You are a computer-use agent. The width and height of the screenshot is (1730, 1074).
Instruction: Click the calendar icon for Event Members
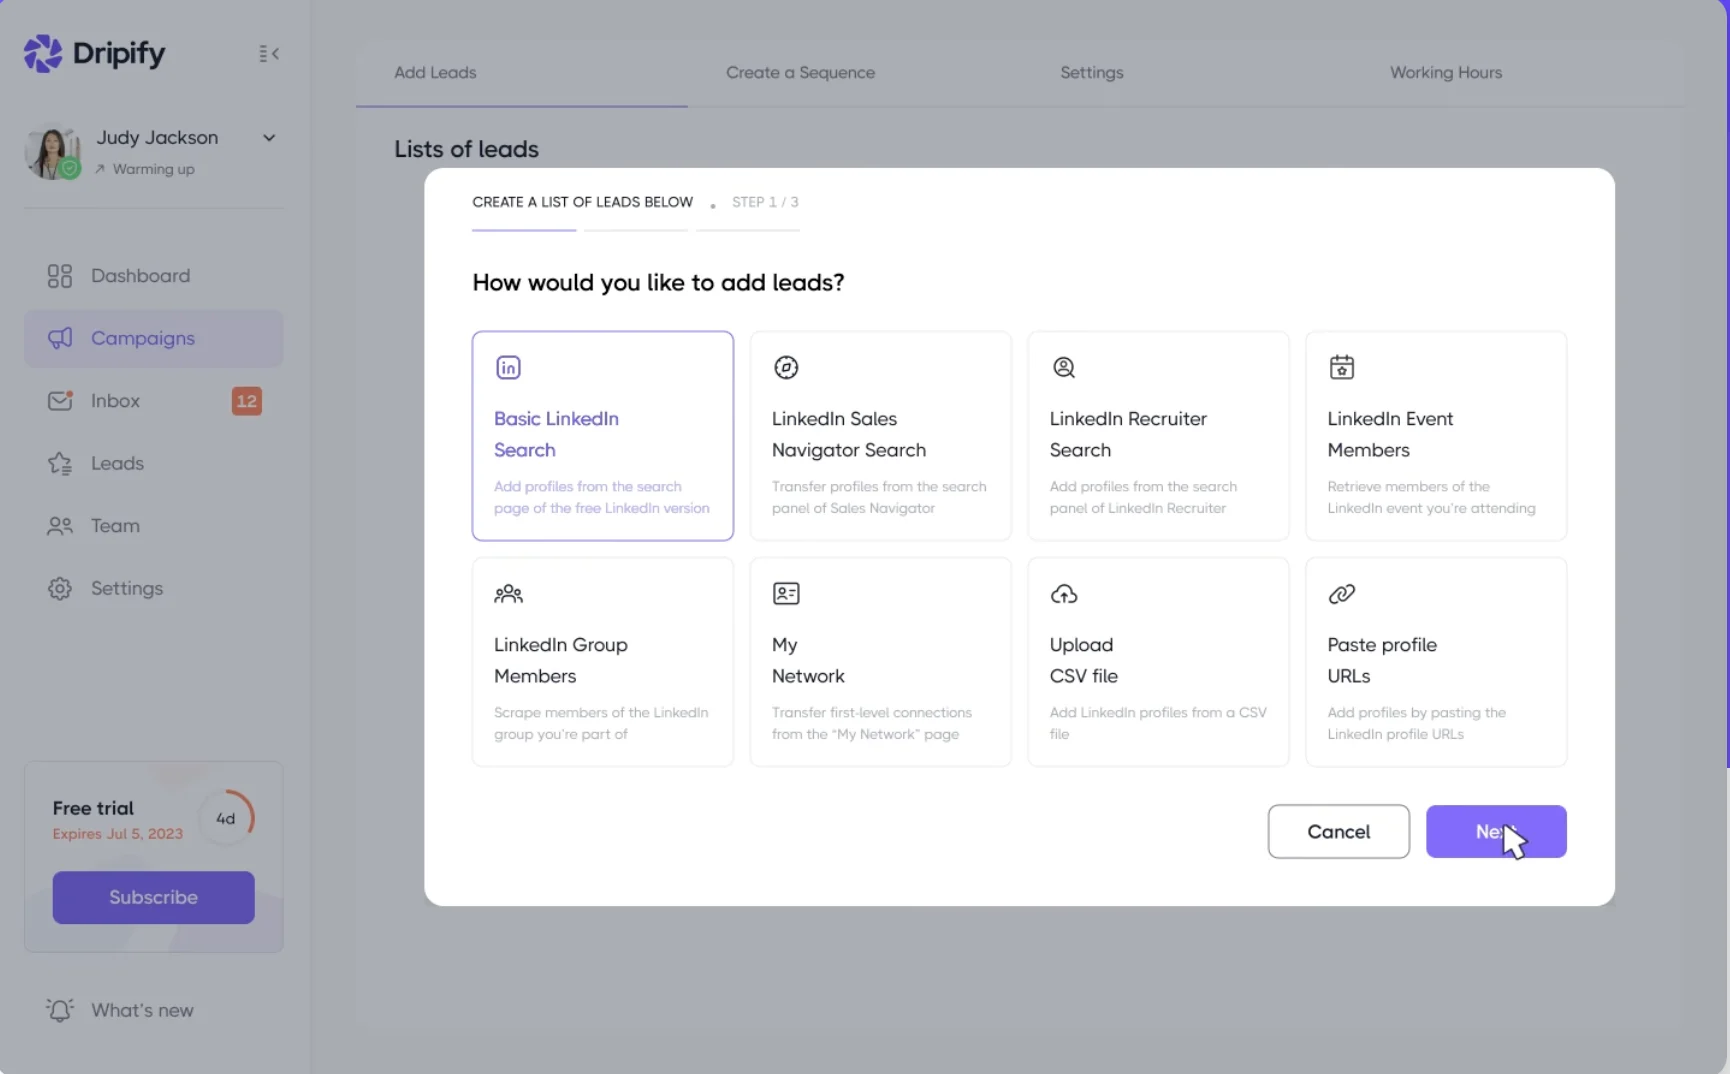pos(1342,367)
